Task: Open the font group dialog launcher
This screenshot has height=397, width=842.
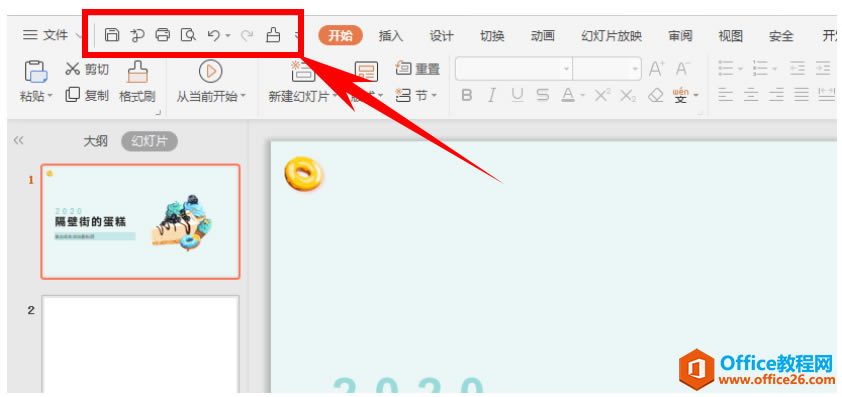Action: point(700,113)
